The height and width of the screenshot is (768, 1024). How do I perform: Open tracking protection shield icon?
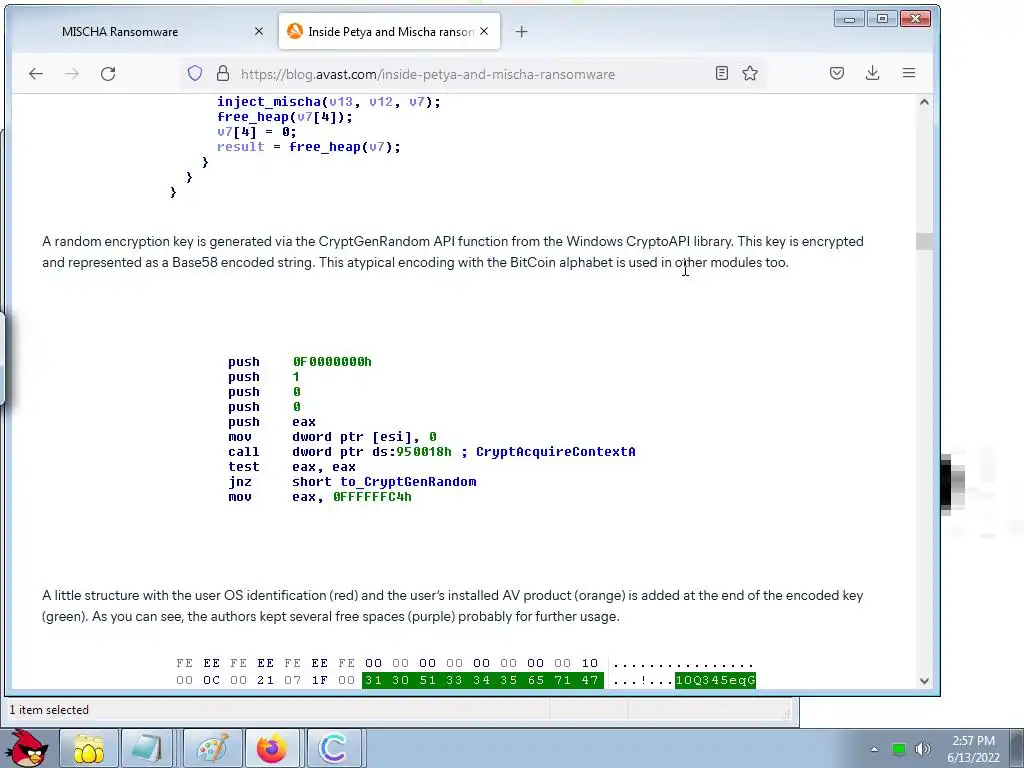[x=195, y=73]
